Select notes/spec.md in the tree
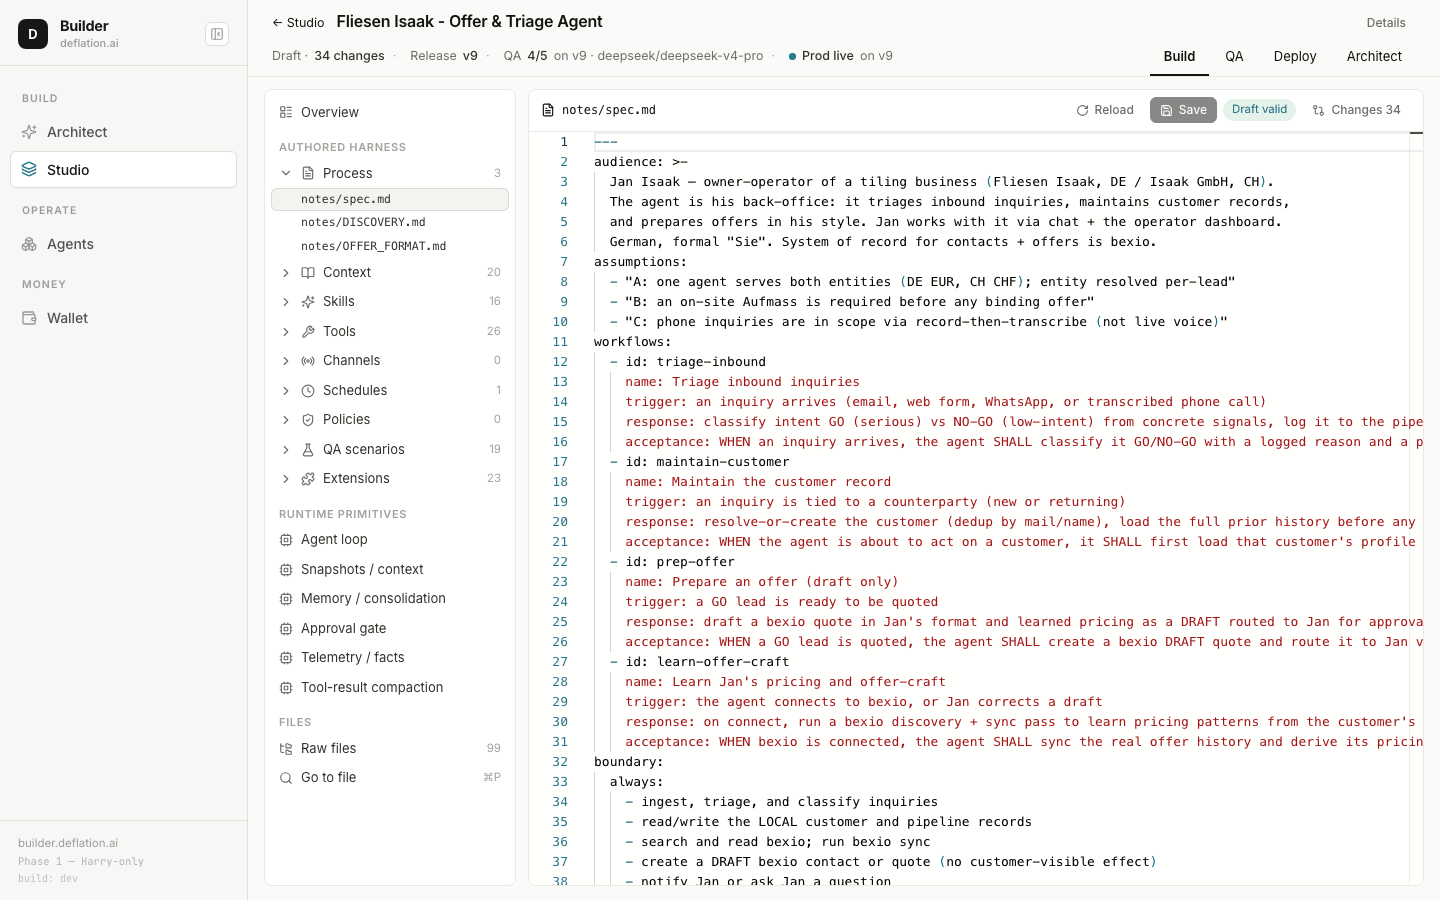Screen dimensions: 1440x900 click(390, 199)
